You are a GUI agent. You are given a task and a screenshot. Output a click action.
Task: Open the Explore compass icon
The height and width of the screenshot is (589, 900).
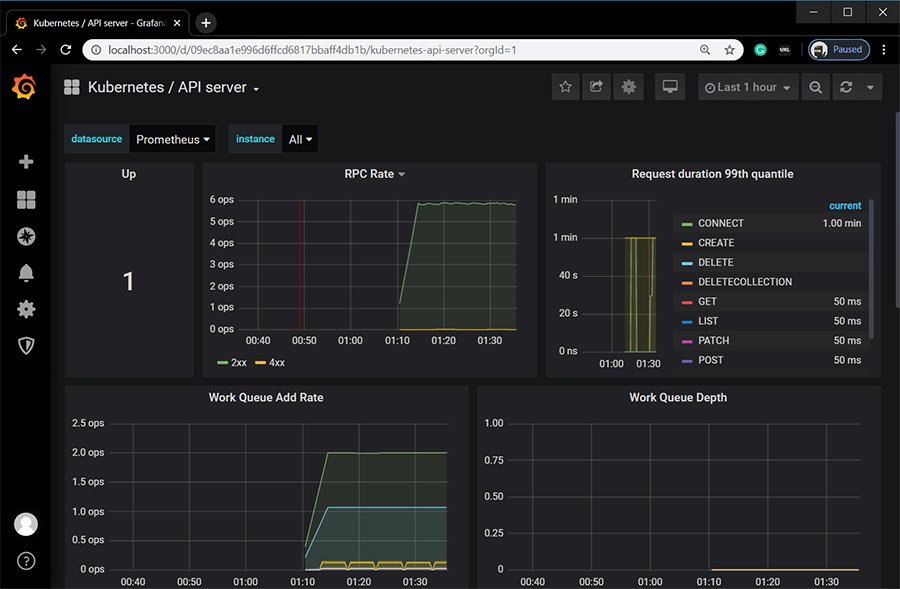[x=26, y=237]
